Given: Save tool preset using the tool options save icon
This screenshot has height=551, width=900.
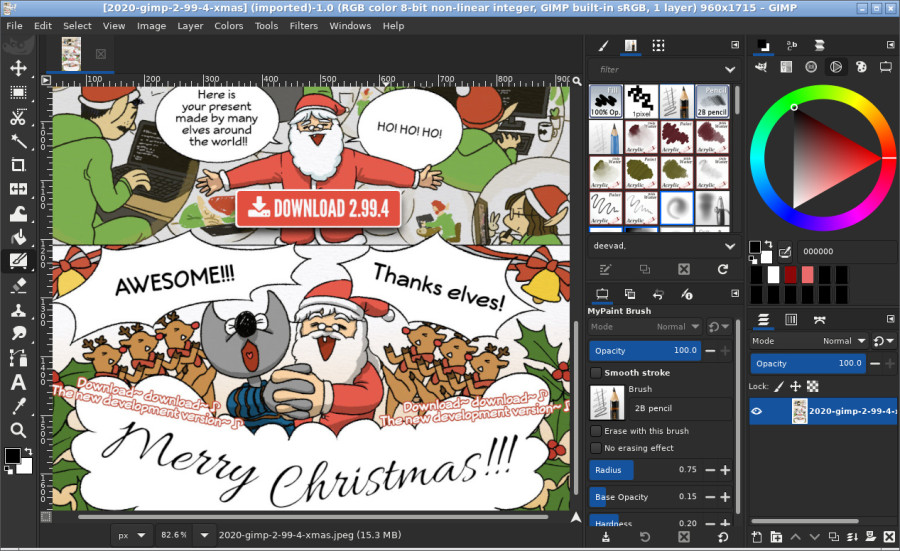Looking at the screenshot, I should [x=606, y=537].
